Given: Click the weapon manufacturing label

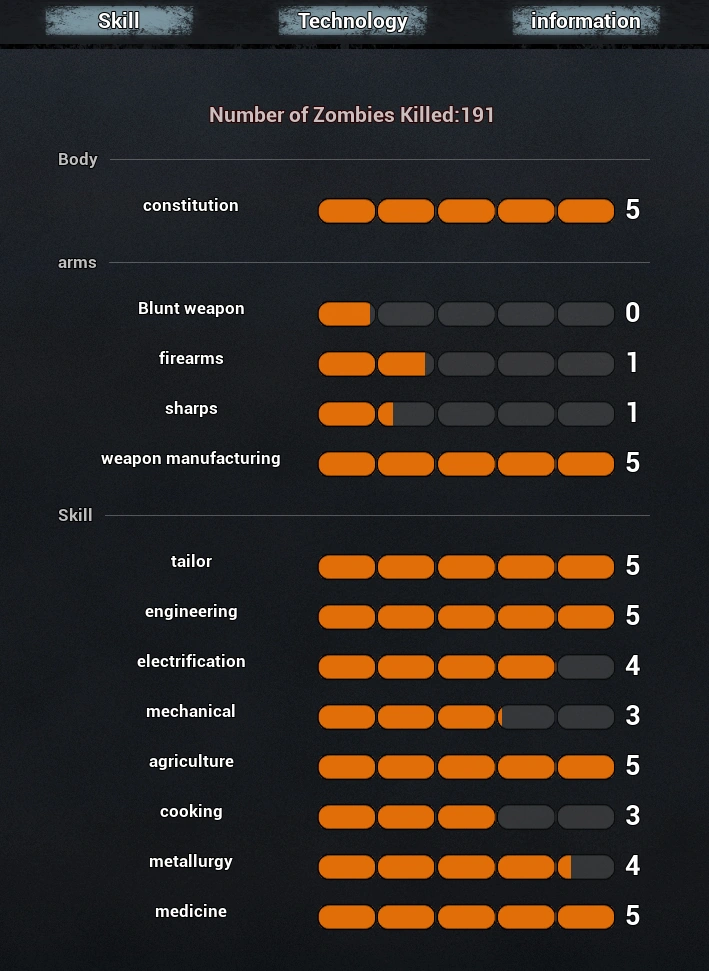Looking at the screenshot, I should pos(191,459).
